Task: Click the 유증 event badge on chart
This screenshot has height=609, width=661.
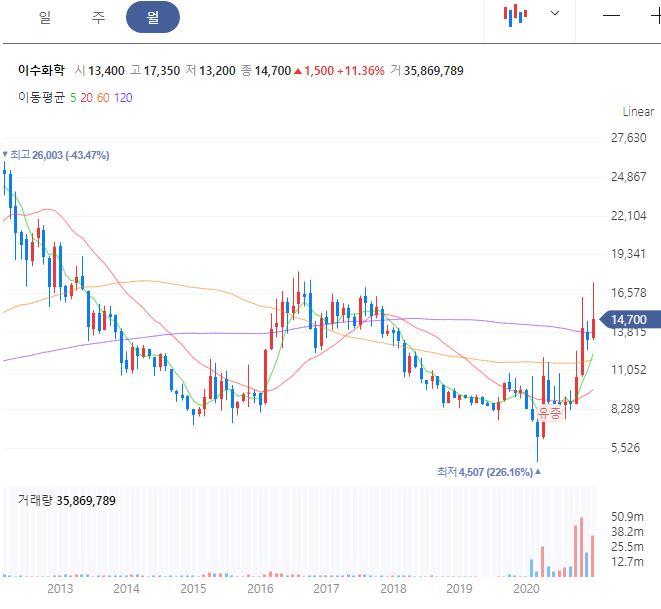Action: (x=550, y=412)
